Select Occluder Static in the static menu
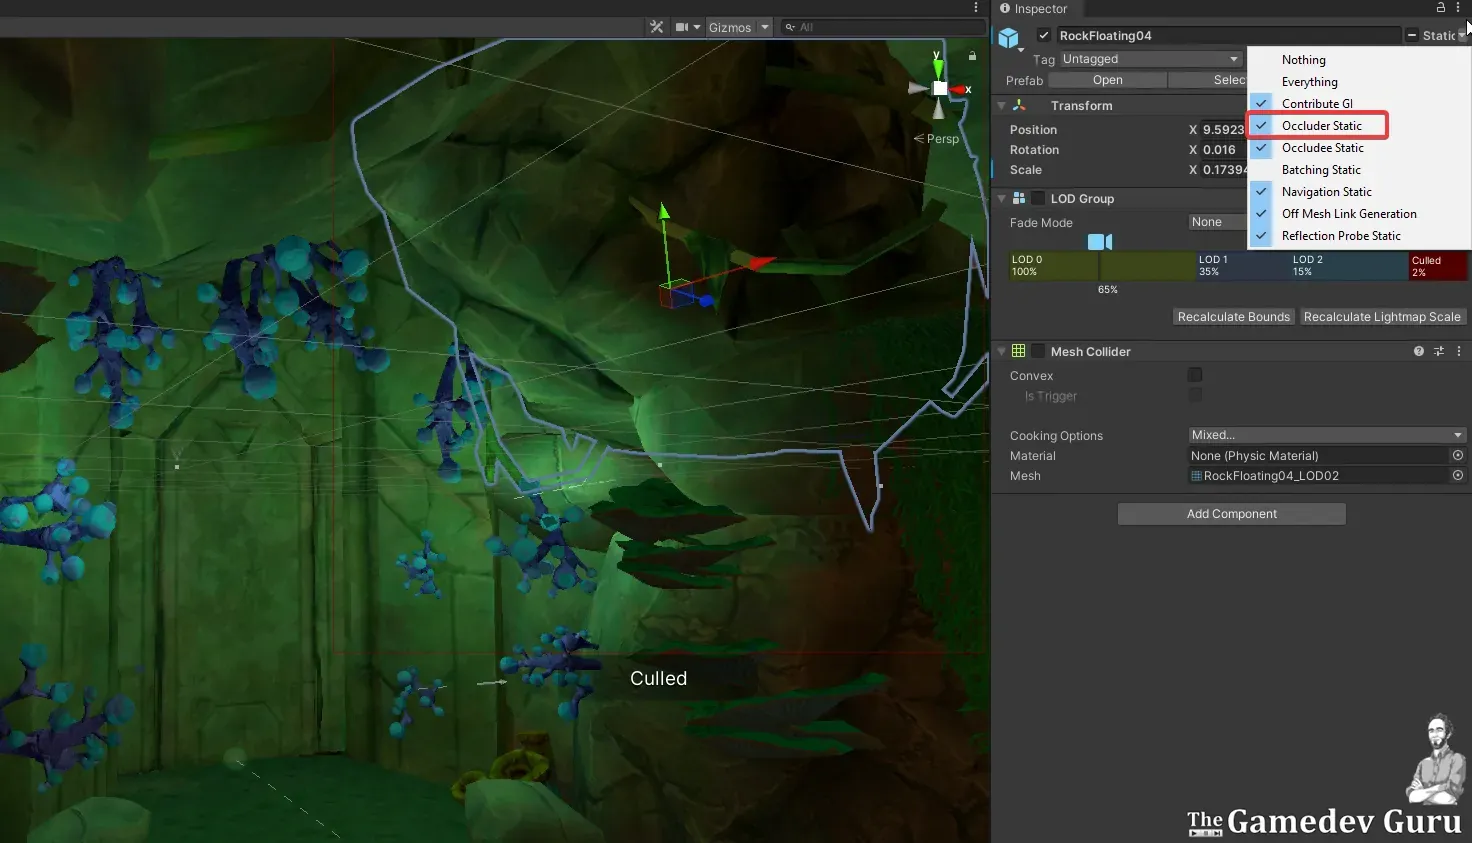 [1321, 126]
